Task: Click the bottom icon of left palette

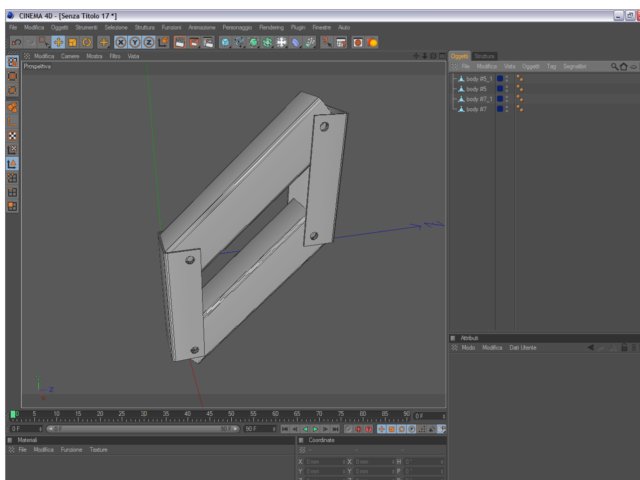Action: 13,206
